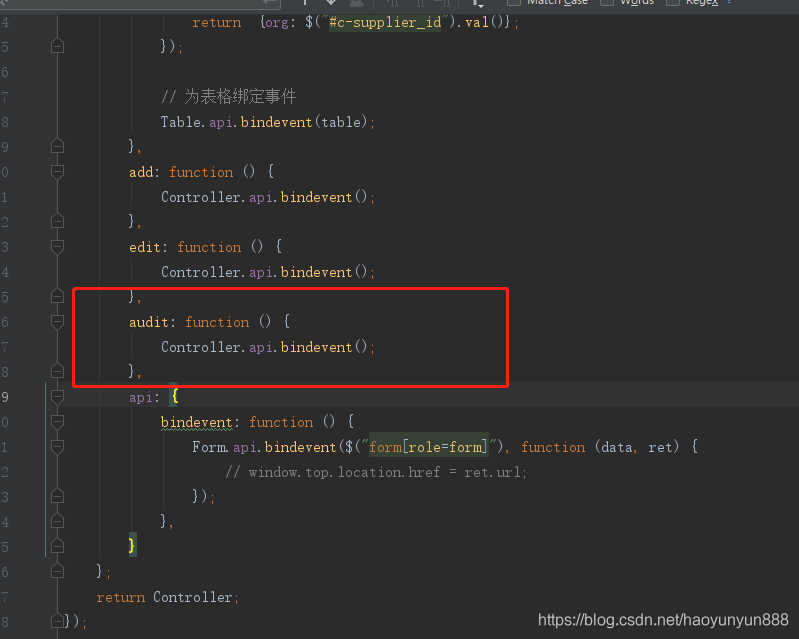Click 'val' in the .val() call
This screenshot has width=799, height=639.
point(477,22)
